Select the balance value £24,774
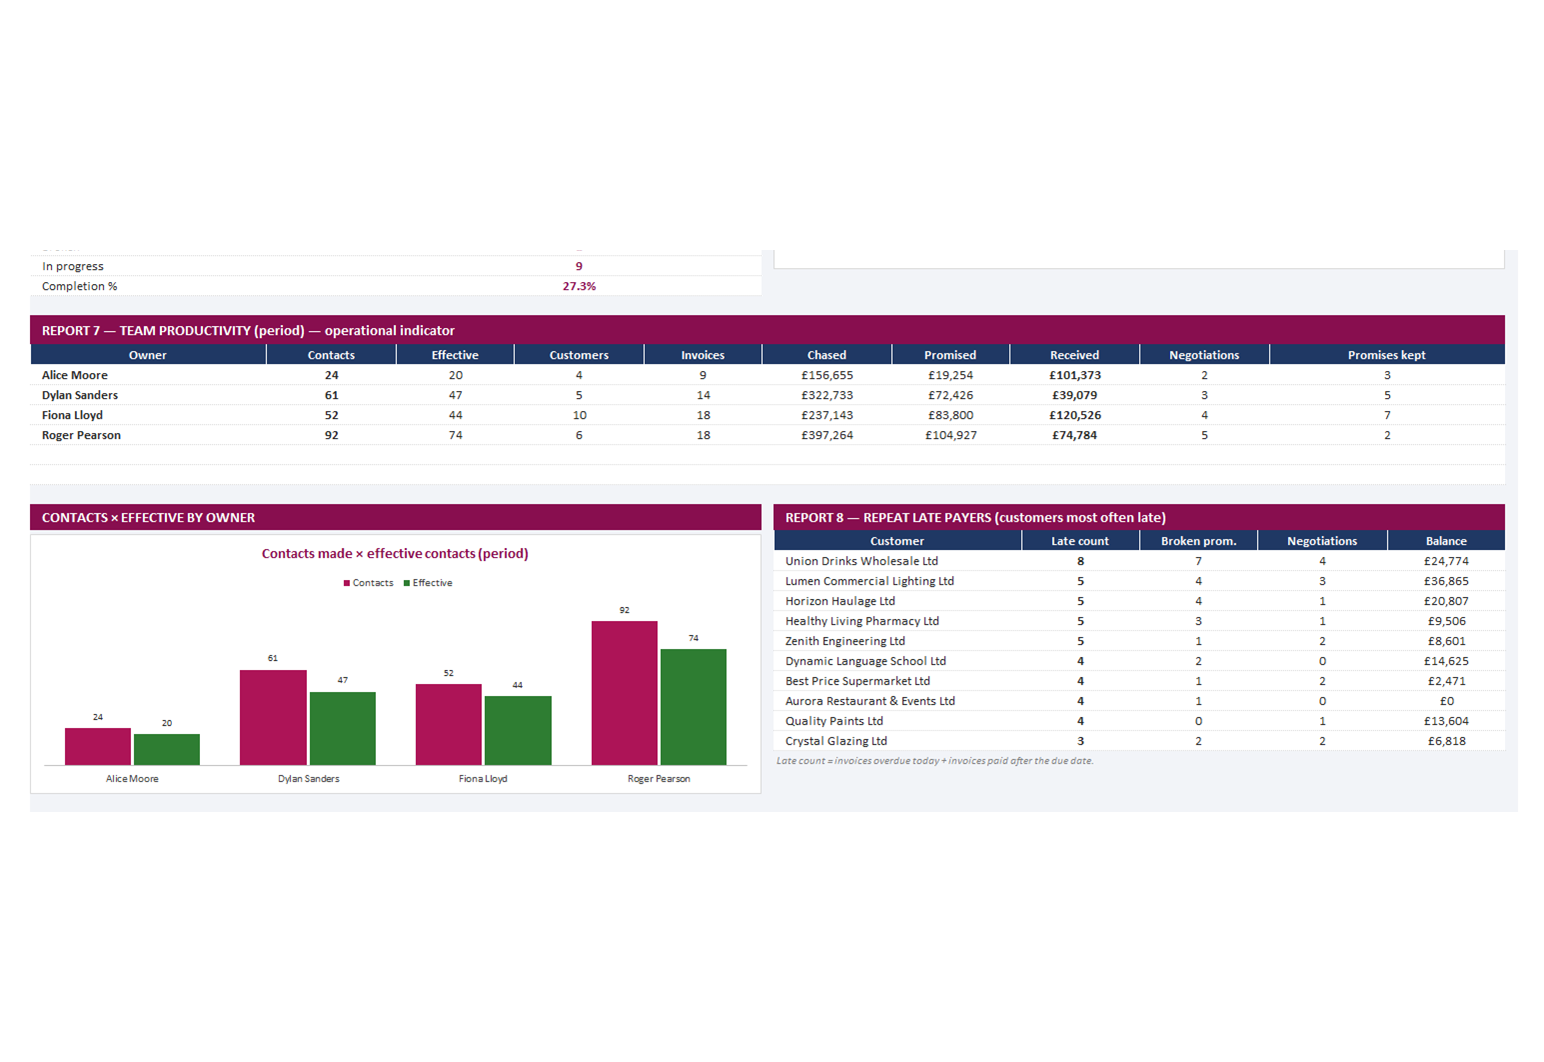The width and height of the screenshot is (1544, 1062). coord(1446,561)
